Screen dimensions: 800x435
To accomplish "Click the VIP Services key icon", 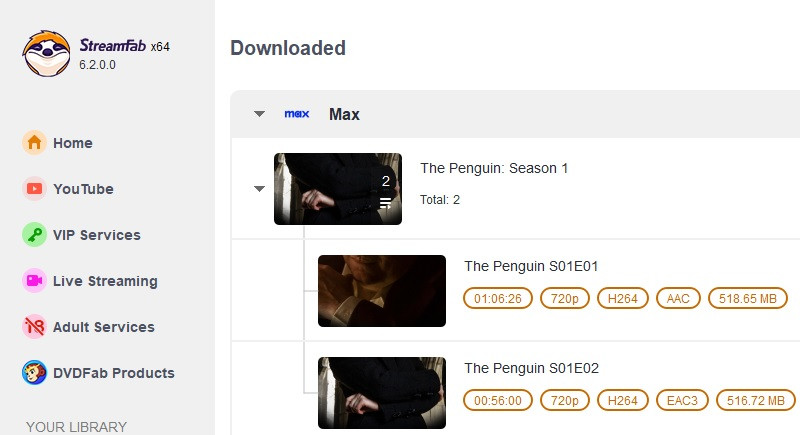I will (x=34, y=235).
